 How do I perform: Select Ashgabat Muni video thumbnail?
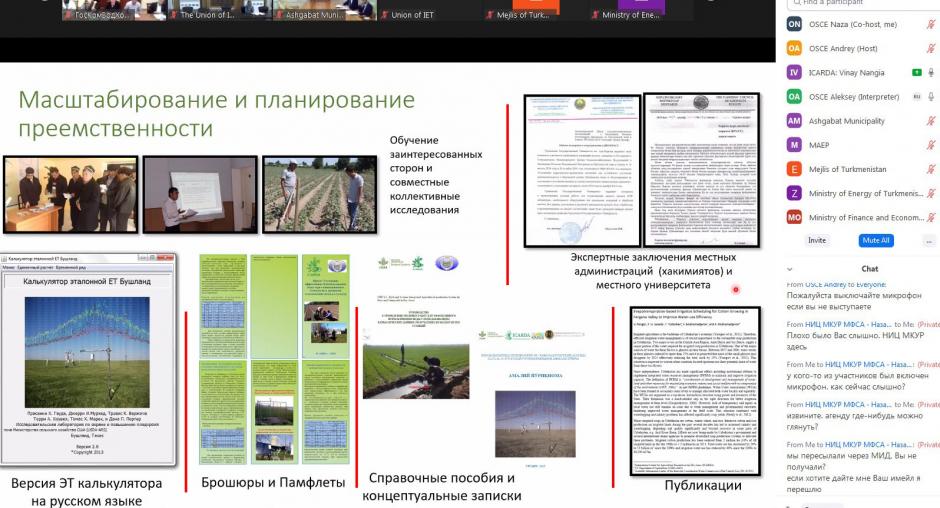324,10
